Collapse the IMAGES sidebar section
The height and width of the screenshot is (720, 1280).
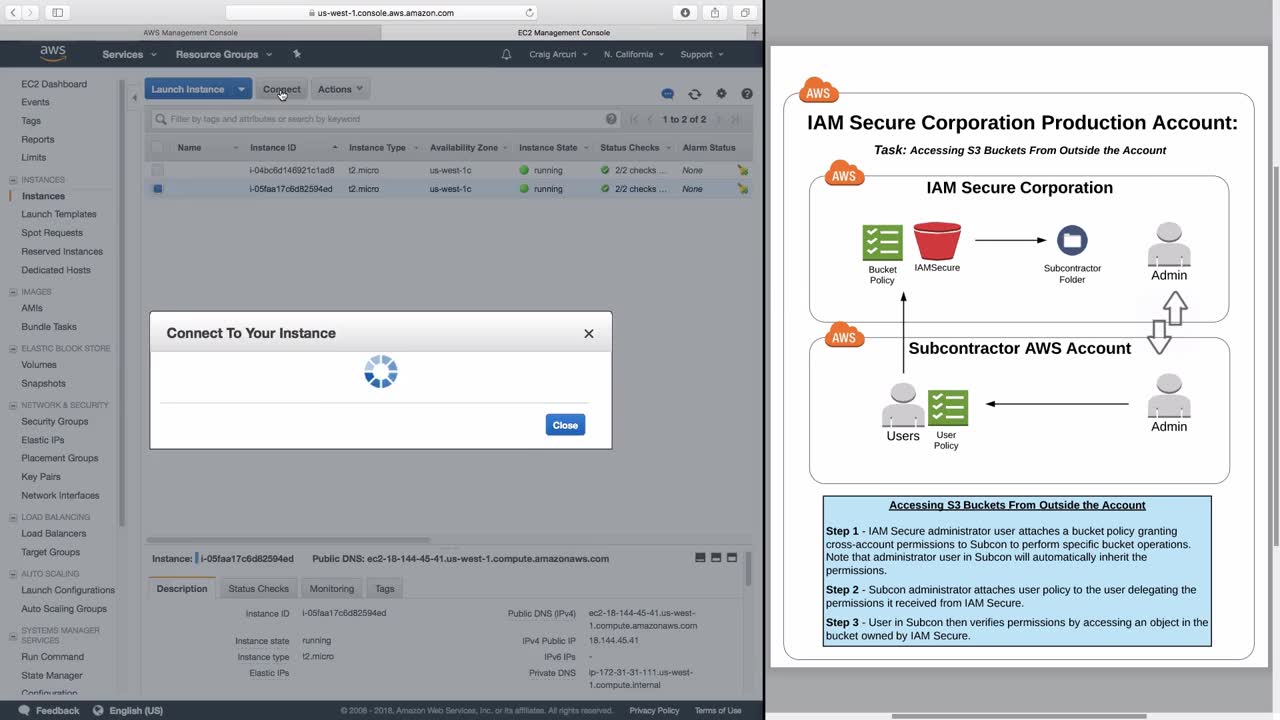pyautogui.click(x=14, y=292)
